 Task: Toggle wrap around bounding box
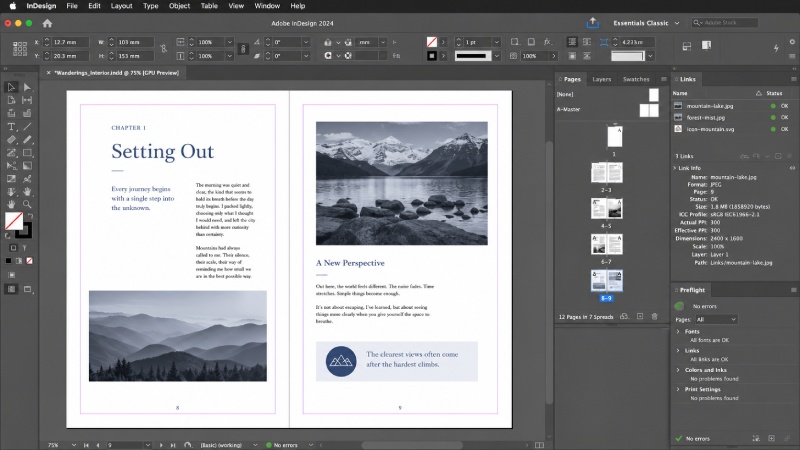pyautogui.click(x=587, y=42)
